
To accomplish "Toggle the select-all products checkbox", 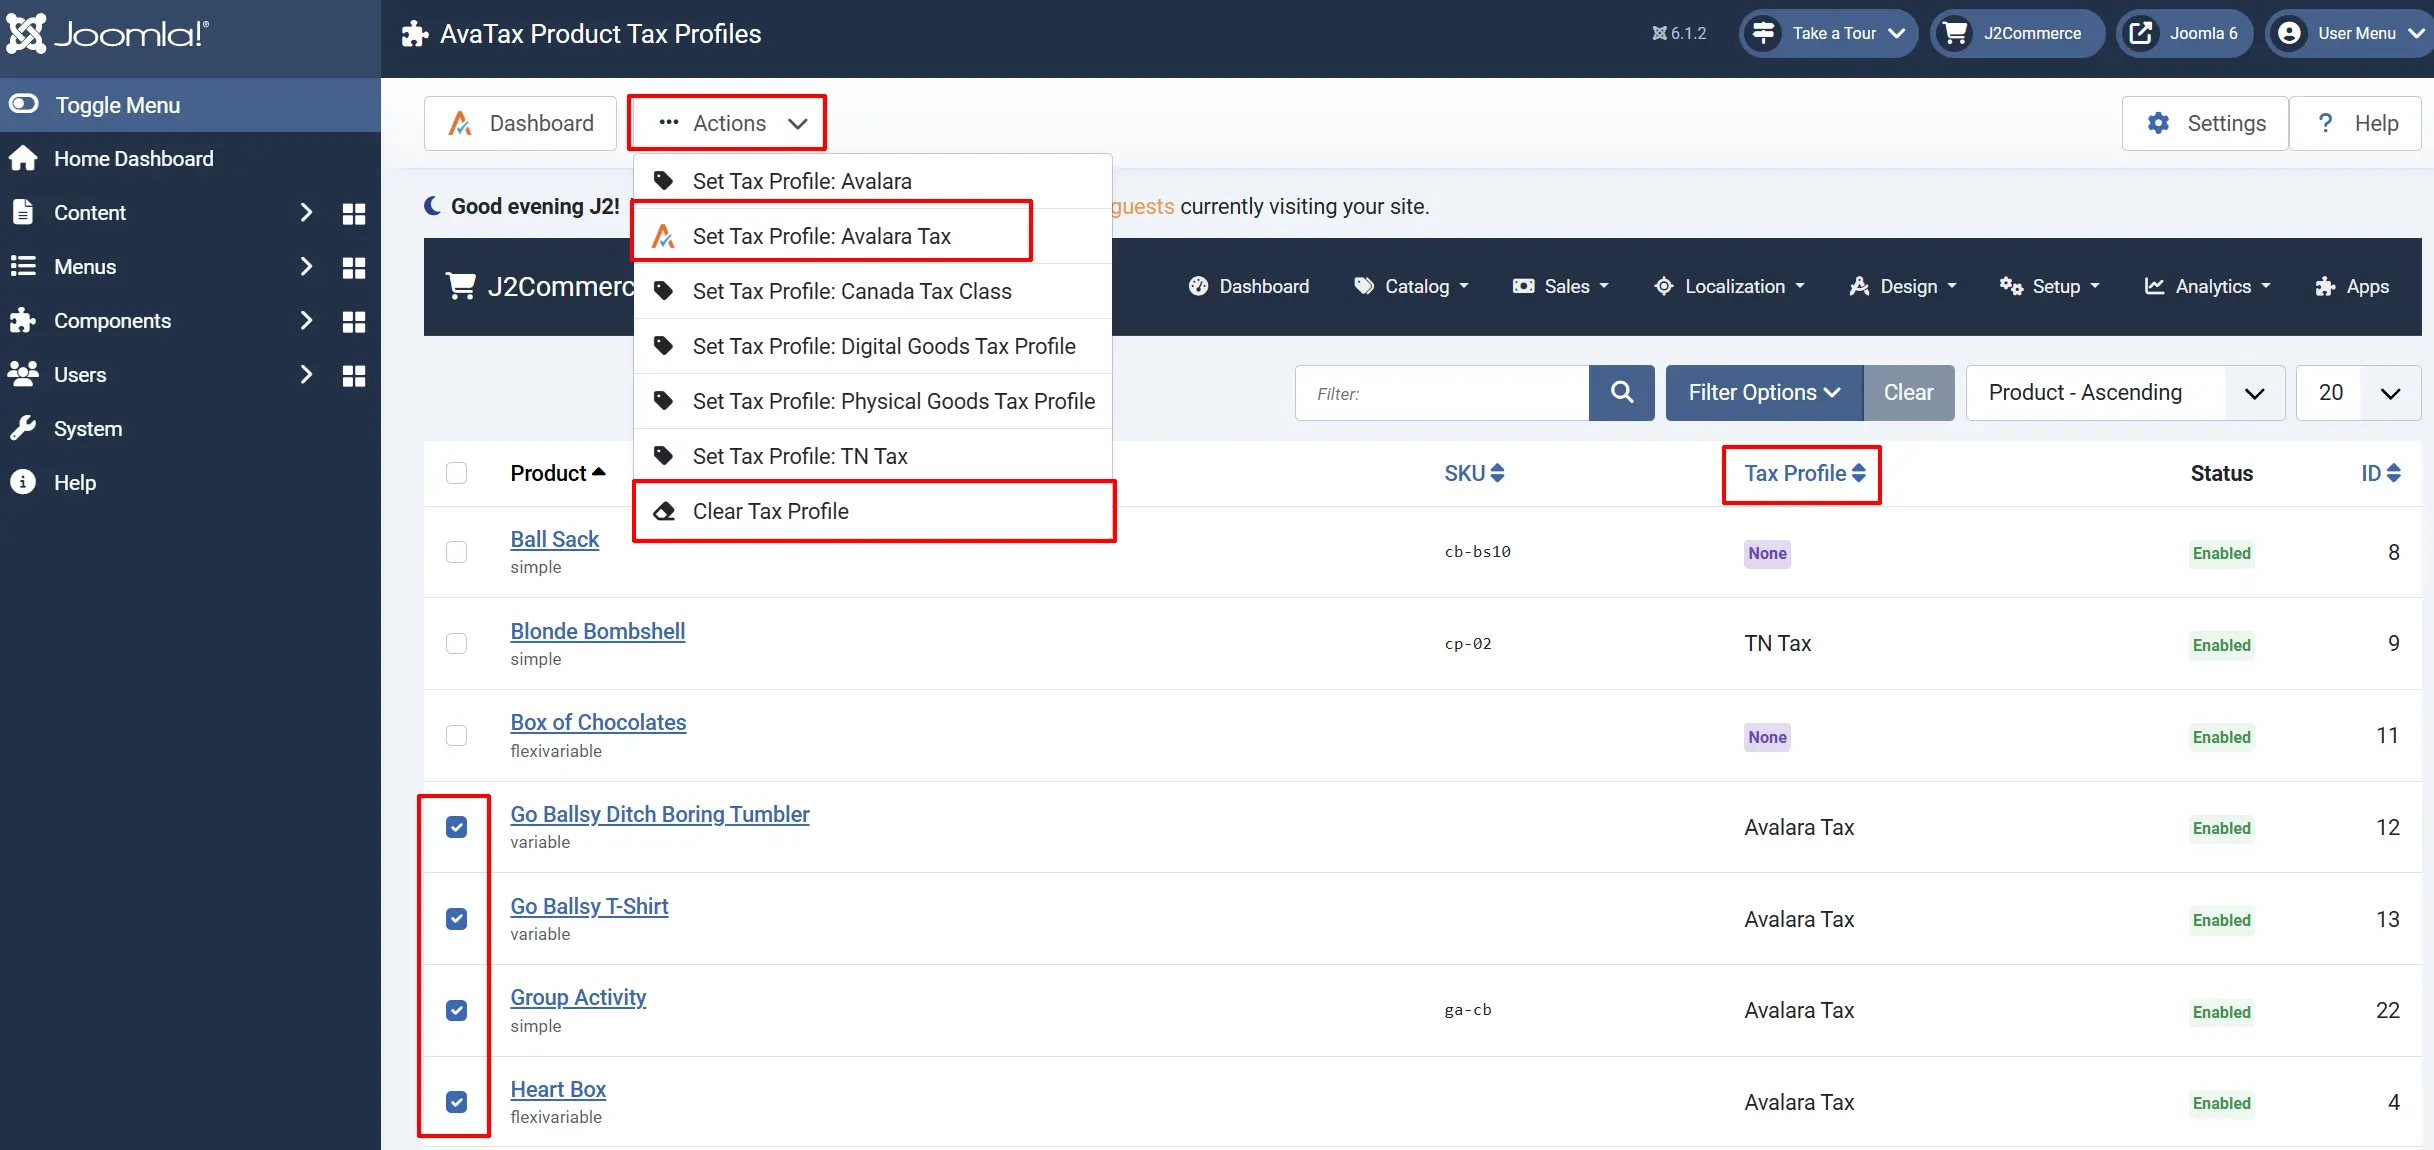I will click(456, 473).
